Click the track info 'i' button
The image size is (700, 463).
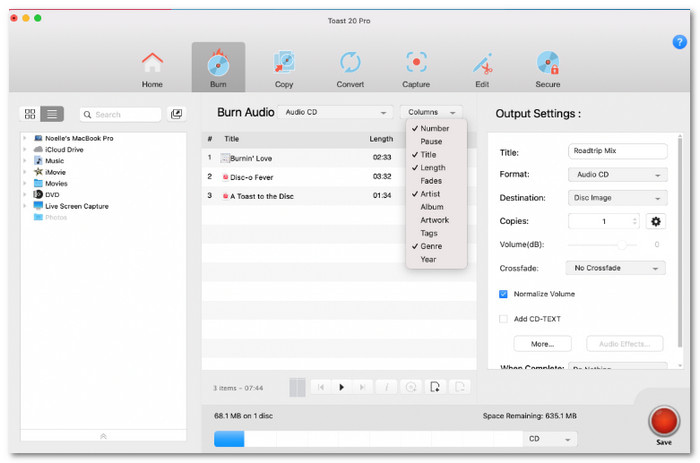[x=387, y=387]
